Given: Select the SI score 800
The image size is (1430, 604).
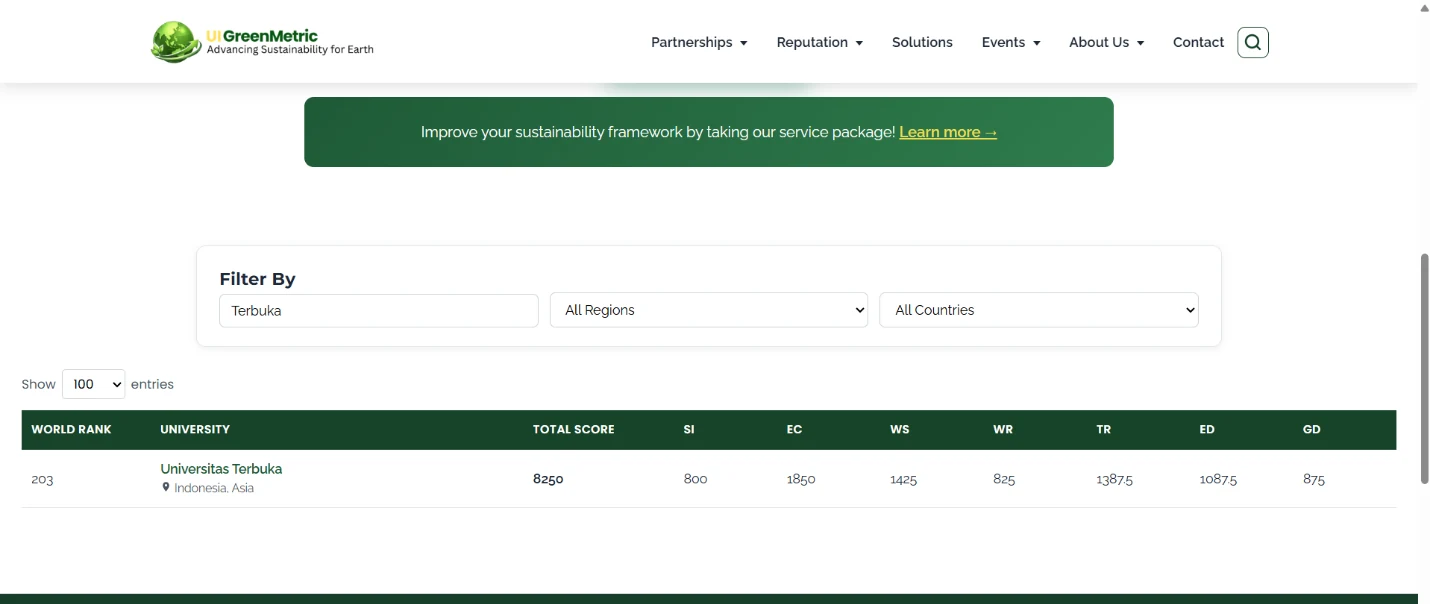Looking at the screenshot, I should [695, 479].
